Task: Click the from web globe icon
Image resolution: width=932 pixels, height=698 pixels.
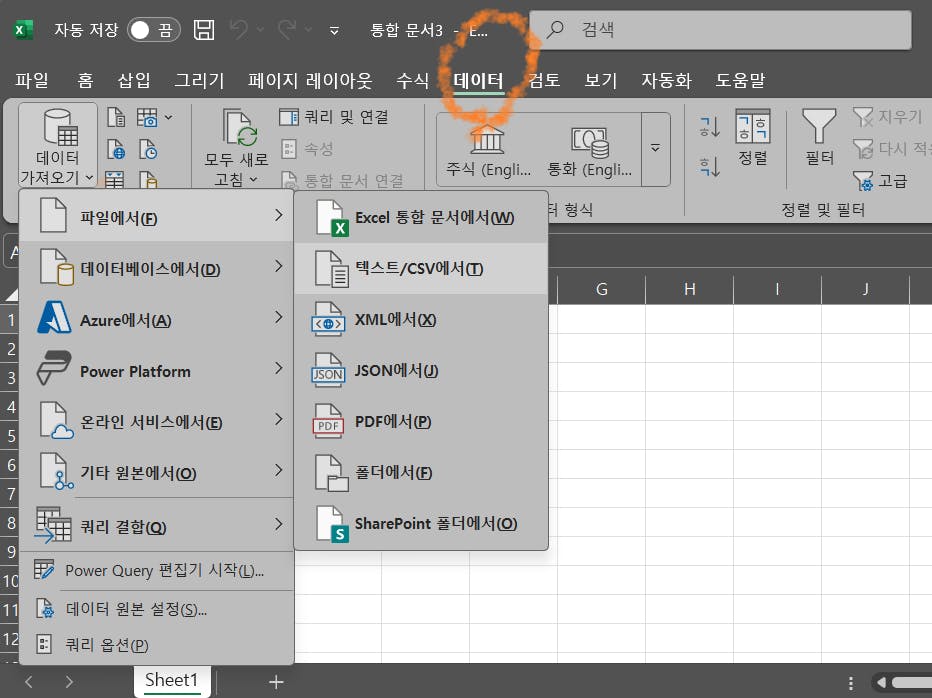Action: [116, 149]
